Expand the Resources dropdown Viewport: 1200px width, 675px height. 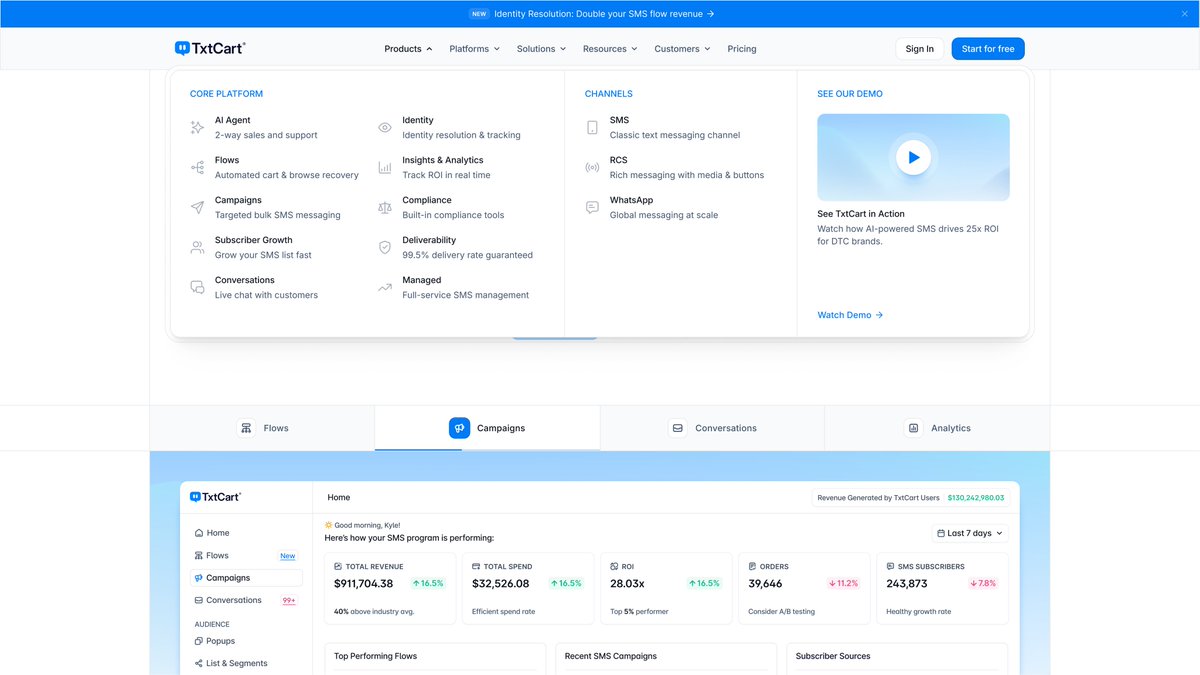tap(610, 48)
